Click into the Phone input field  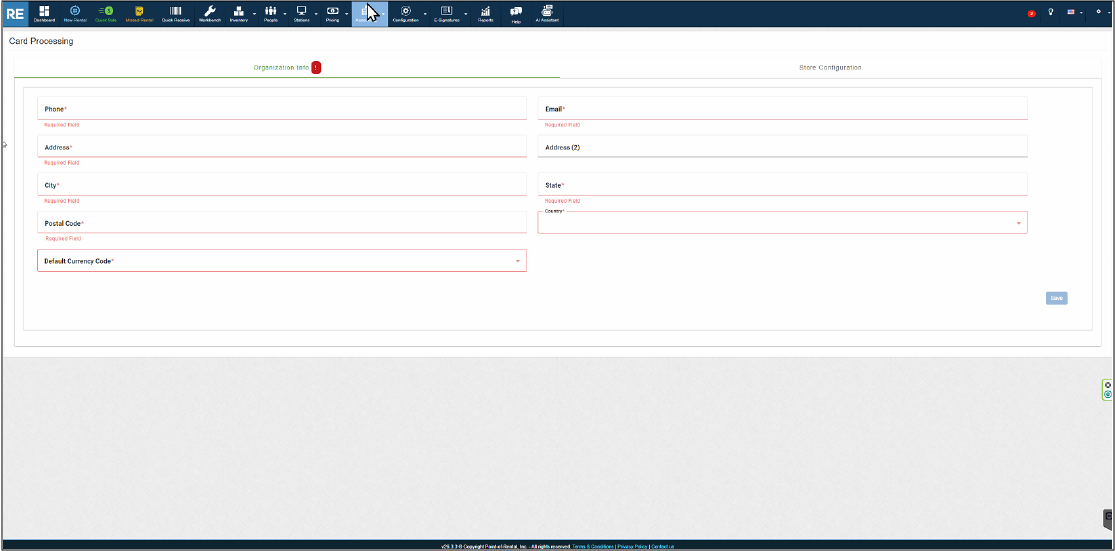[281, 109]
